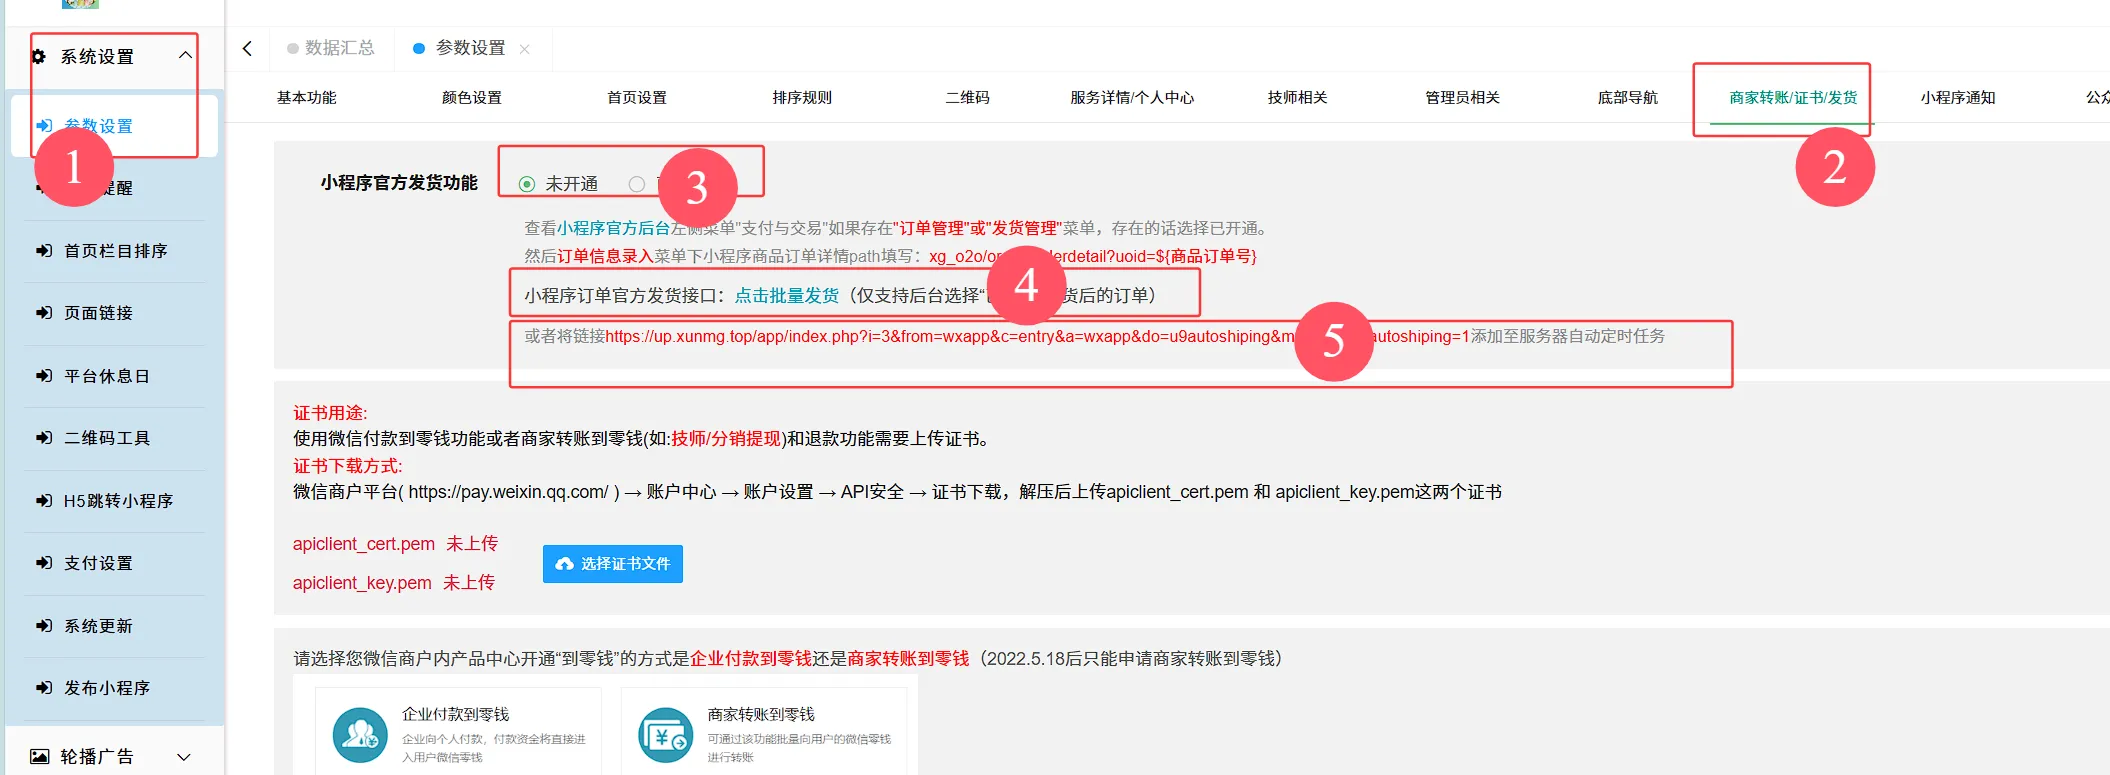Click the apiclient_key.pem 未上传 text
The width and height of the screenshot is (2110, 775).
coord(394,583)
